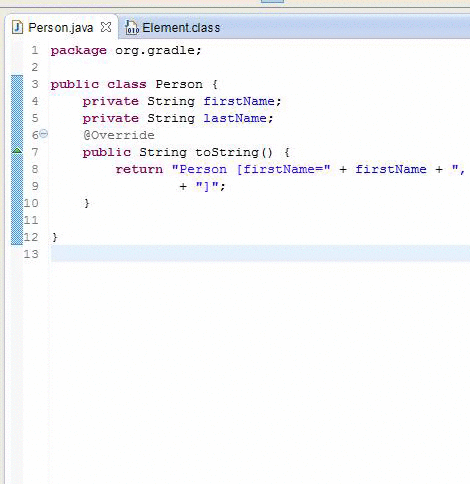Screen dimensions: 470x484
Task: Click the return keyword on line 8
Action: 139,169
